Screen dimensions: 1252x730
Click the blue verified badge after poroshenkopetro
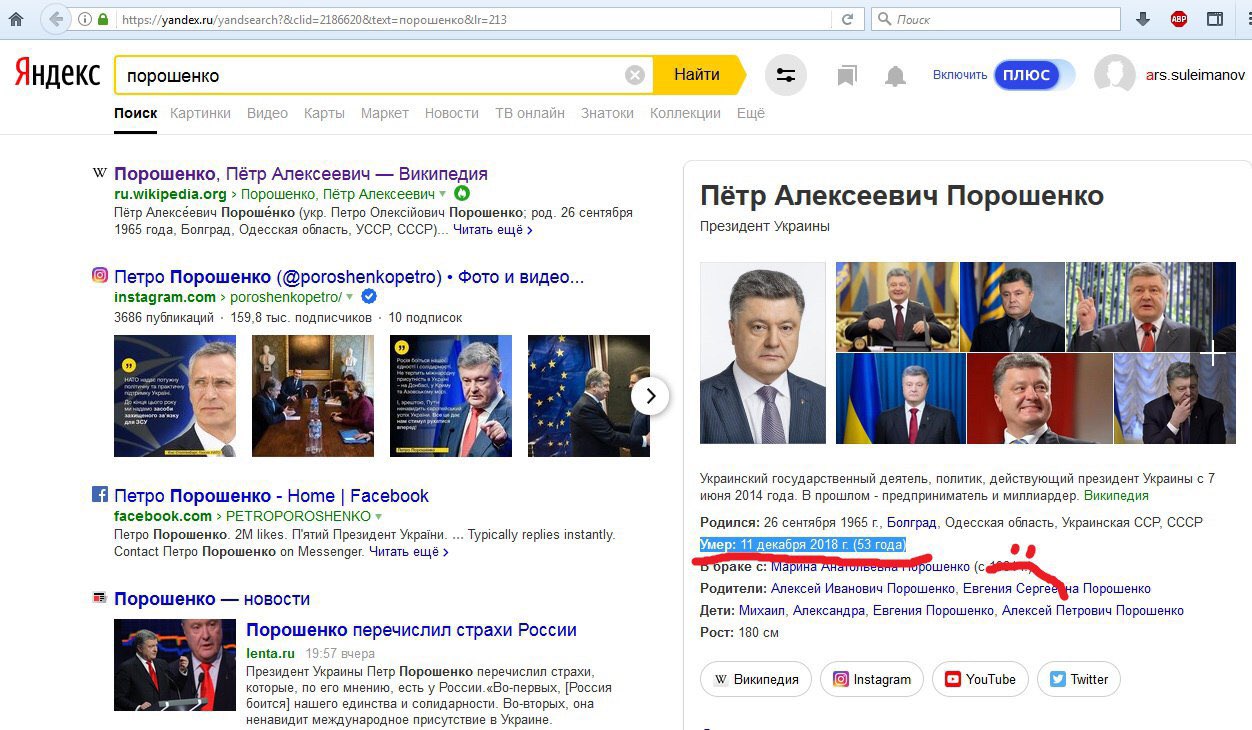click(x=369, y=297)
